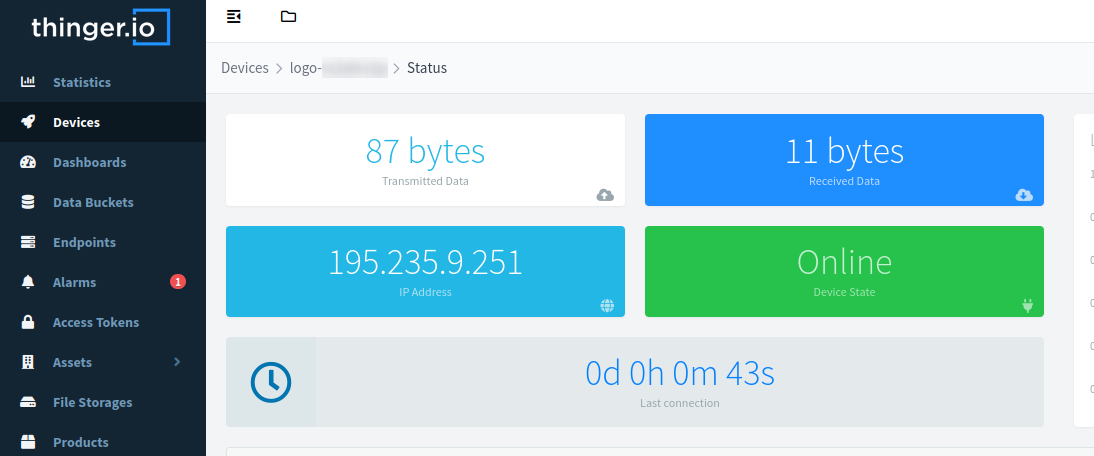Image resolution: width=1094 pixels, height=456 pixels.
Task: Click the Transmitted Data cloud upload icon
Action: point(605,195)
